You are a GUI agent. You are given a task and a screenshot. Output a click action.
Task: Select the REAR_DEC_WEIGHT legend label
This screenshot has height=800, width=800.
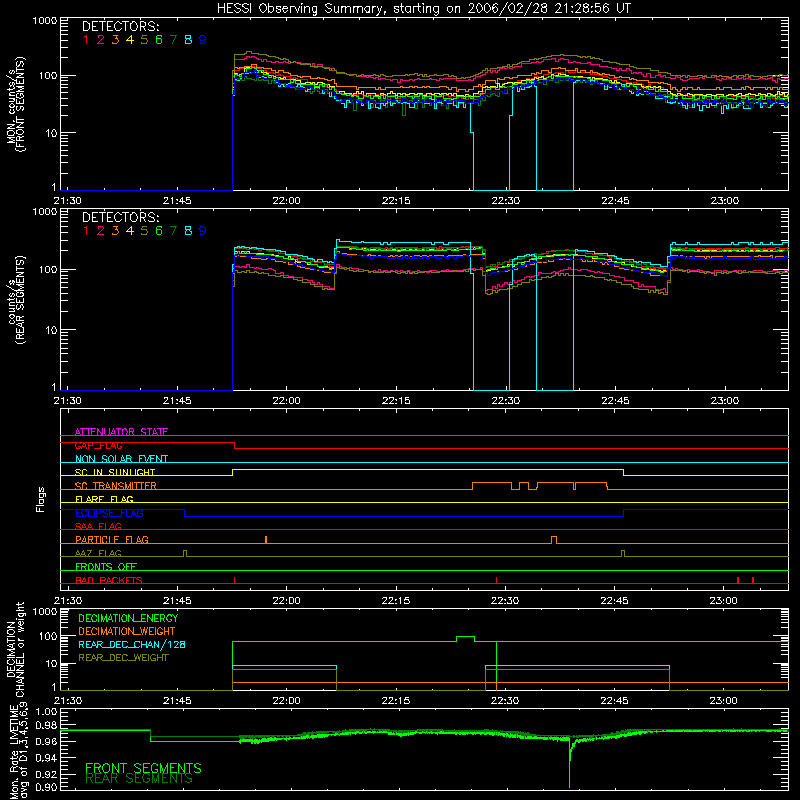point(123,658)
